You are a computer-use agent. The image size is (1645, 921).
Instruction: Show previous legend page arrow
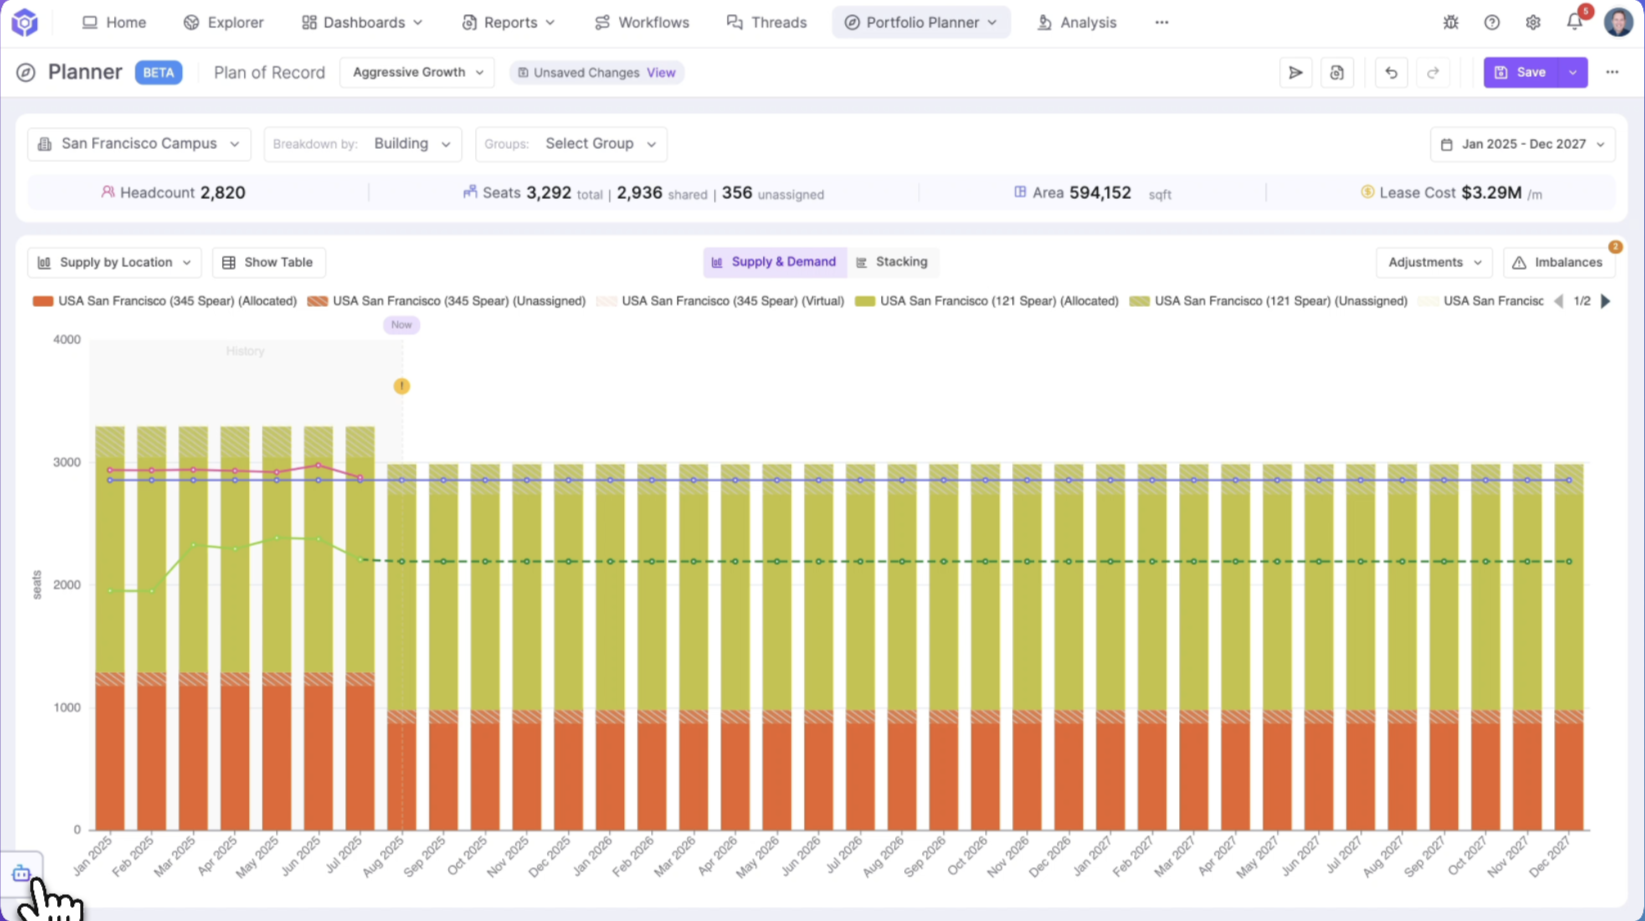click(x=1558, y=301)
